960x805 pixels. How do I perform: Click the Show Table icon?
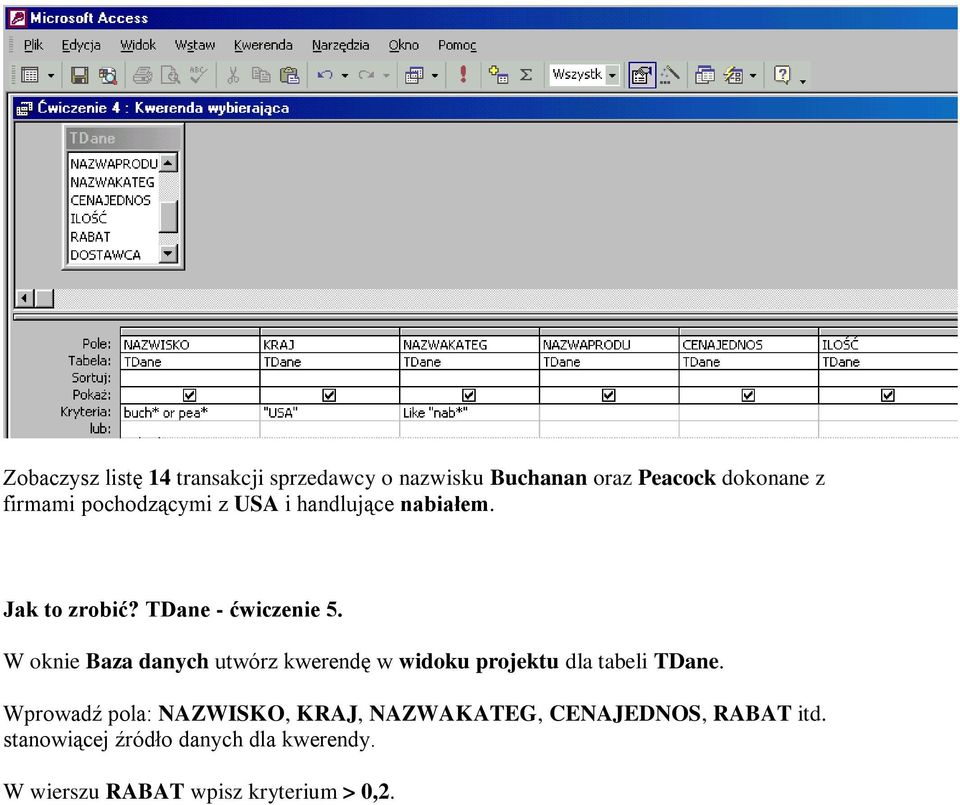[x=498, y=75]
